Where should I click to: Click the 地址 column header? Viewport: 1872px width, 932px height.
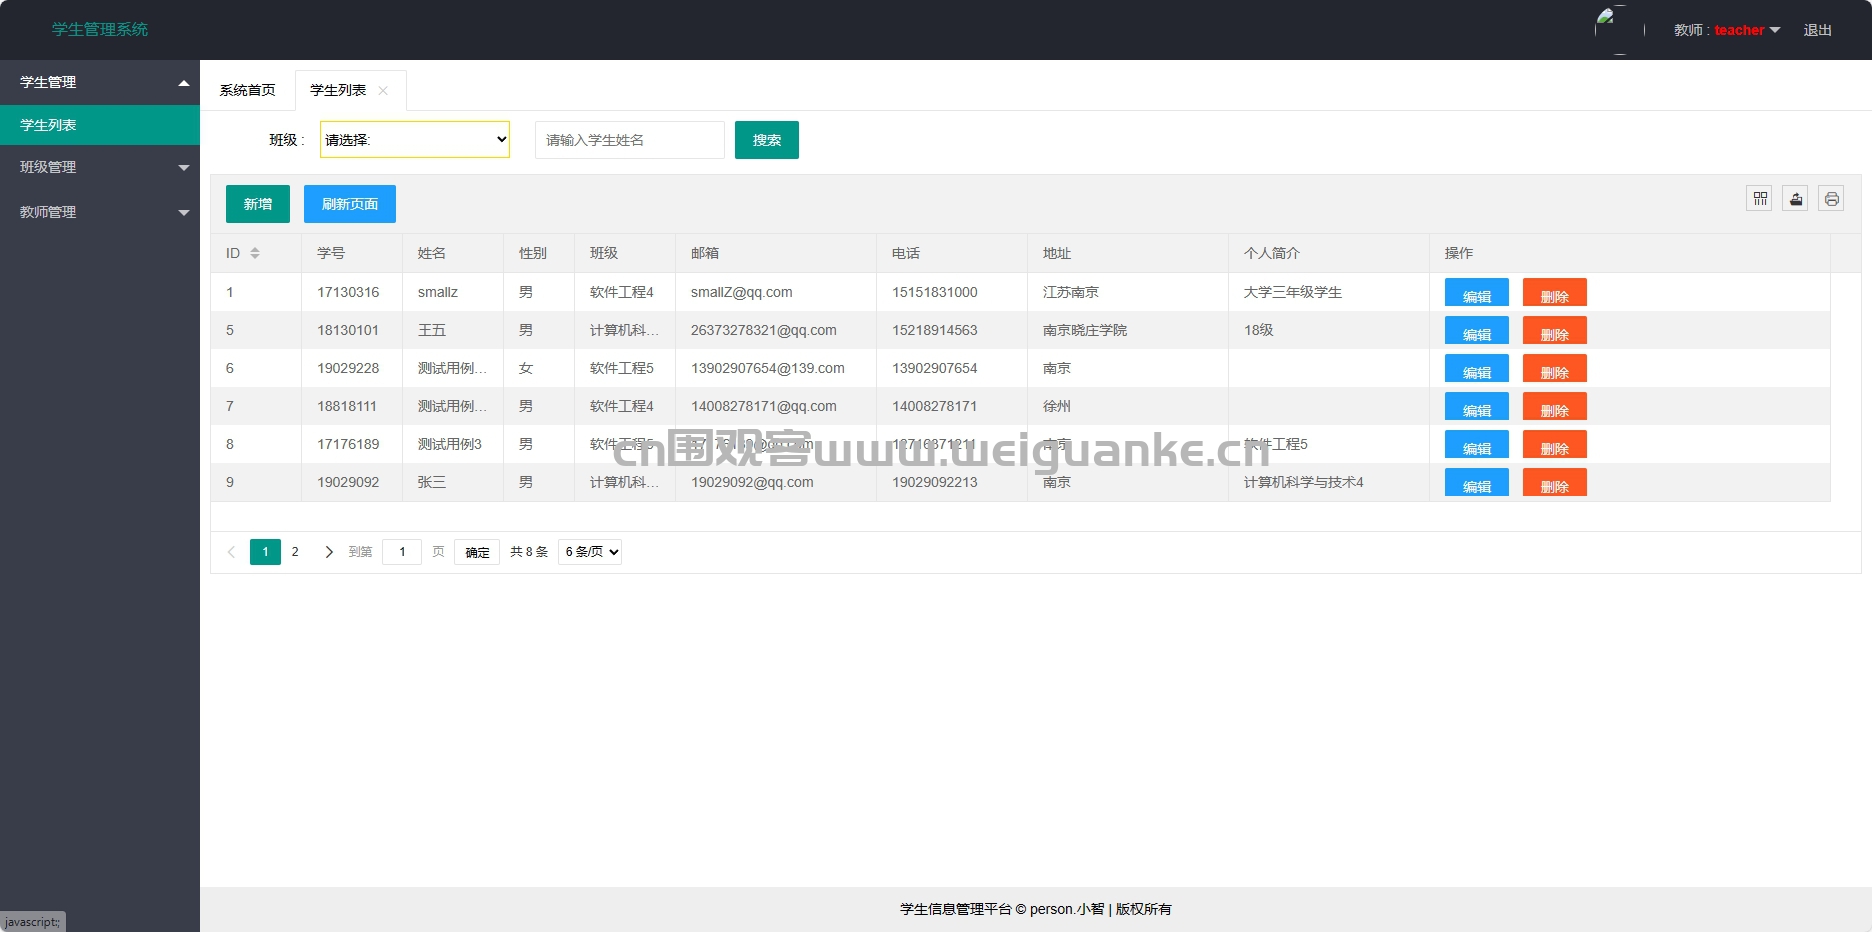(1128, 253)
